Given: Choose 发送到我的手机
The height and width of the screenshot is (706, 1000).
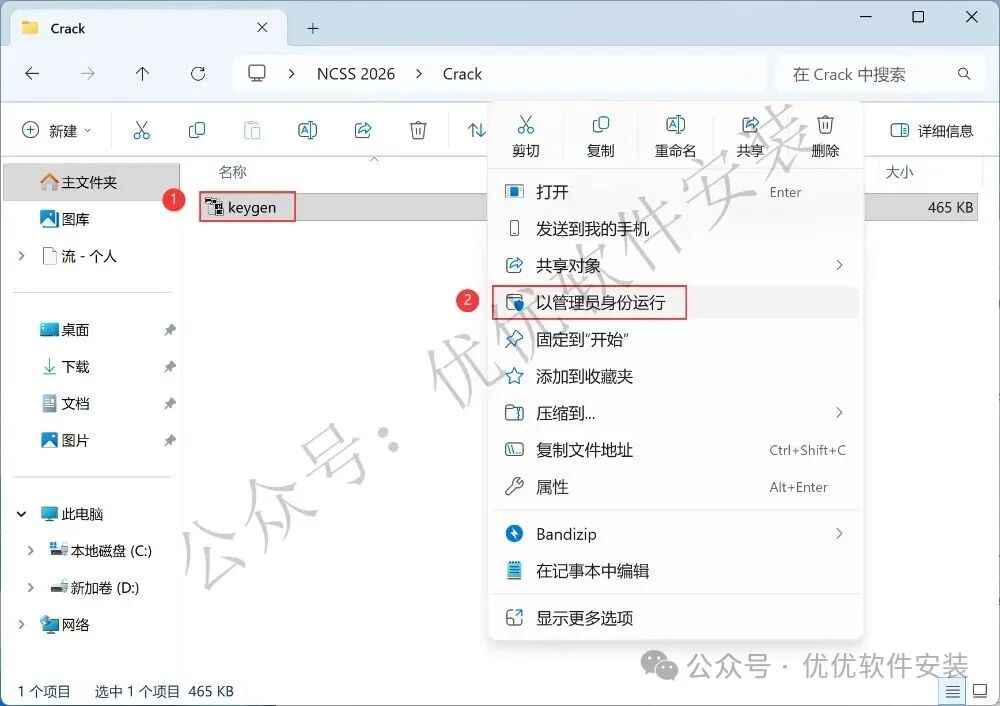Looking at the screenshot, I should point(675,228).
